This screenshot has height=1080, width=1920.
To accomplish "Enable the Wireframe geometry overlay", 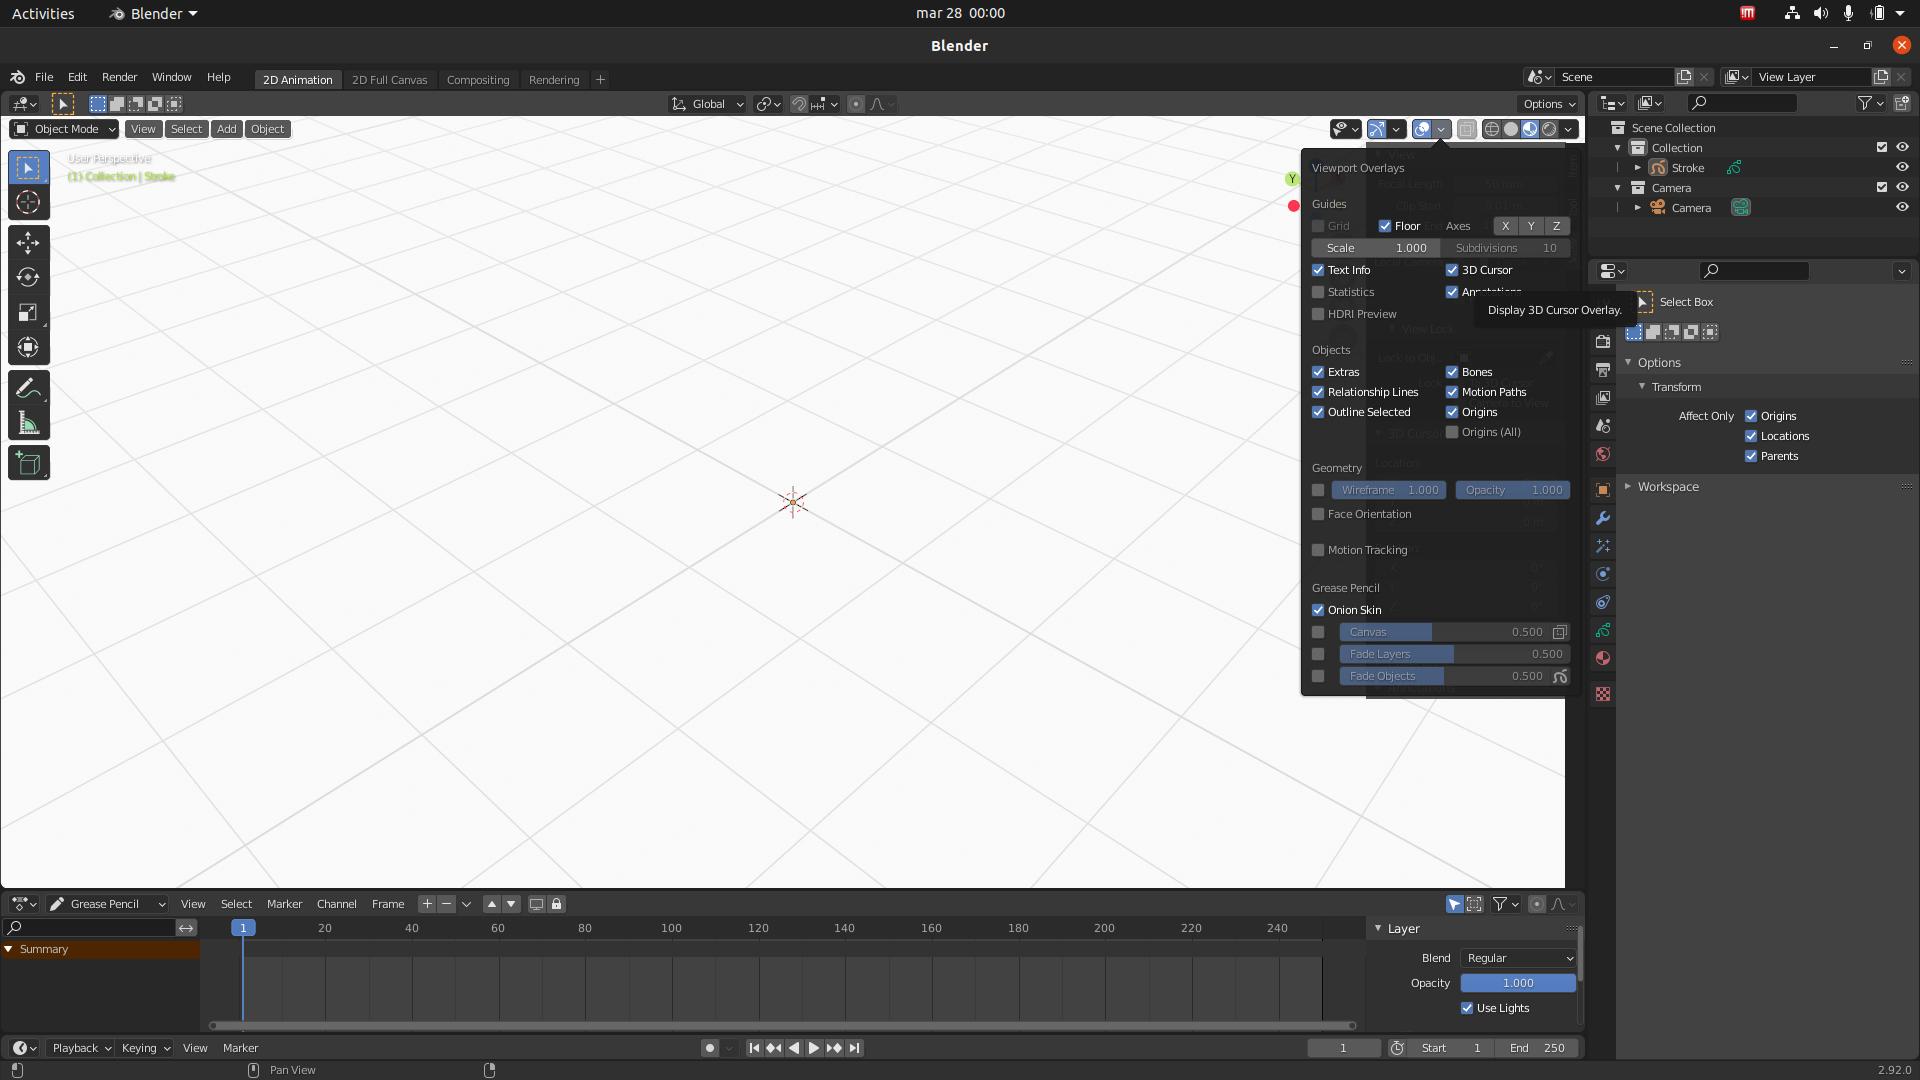I will [1317, 489].
